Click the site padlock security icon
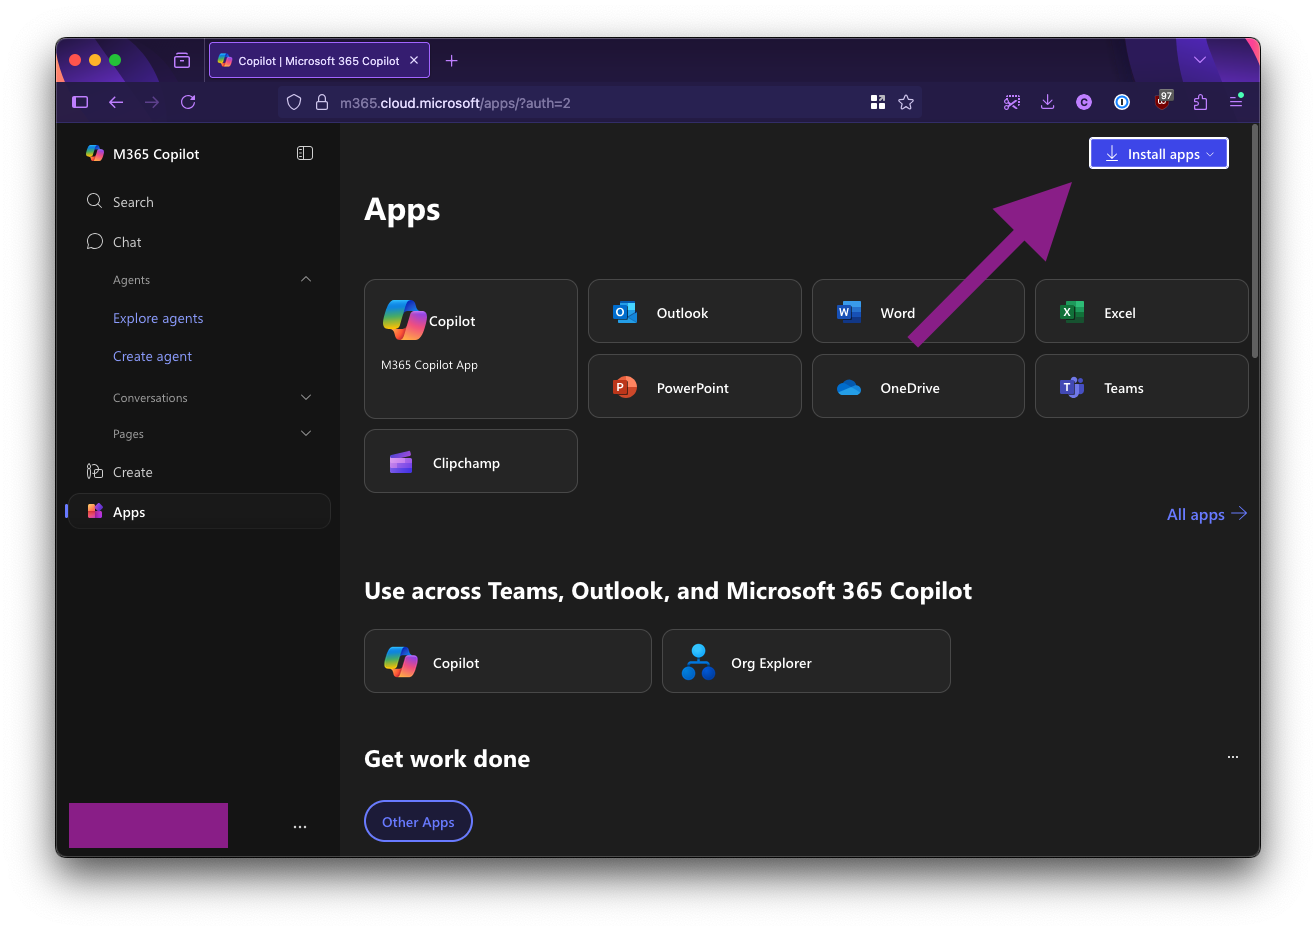Screen dimensions: 1316x931 coord(322,102)
